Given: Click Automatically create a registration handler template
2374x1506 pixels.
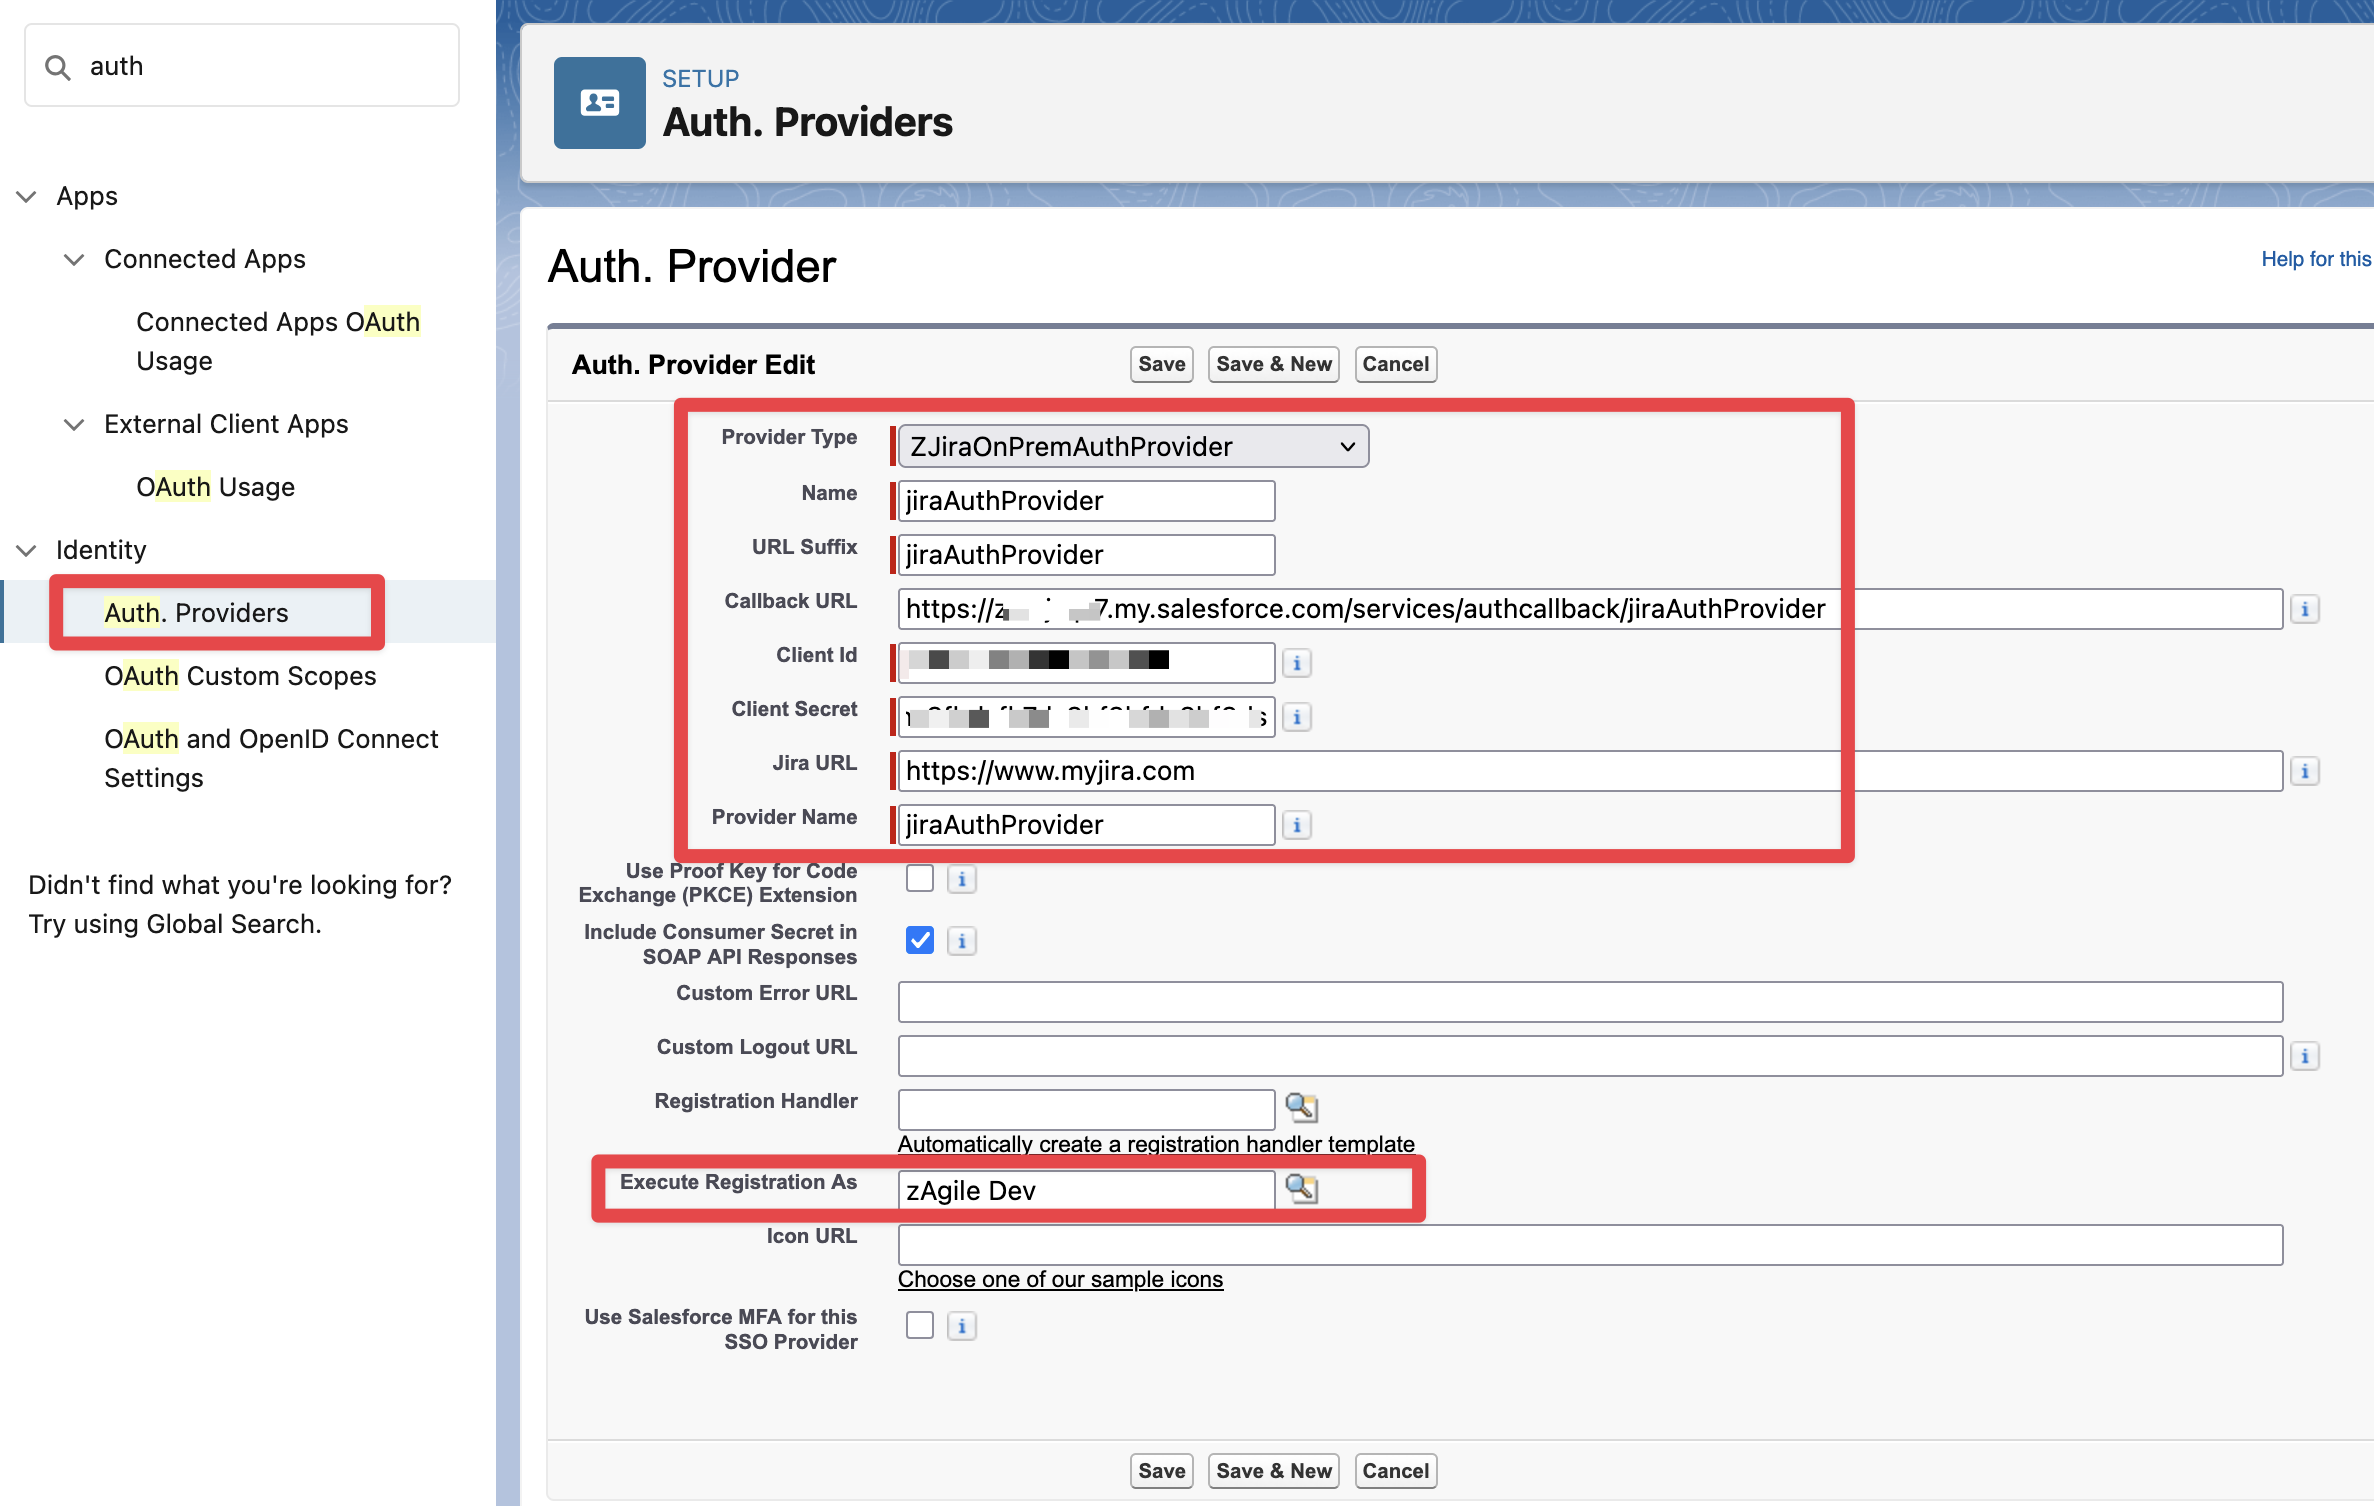Looking at the screenshot, I should [x=1155, y=1144].
